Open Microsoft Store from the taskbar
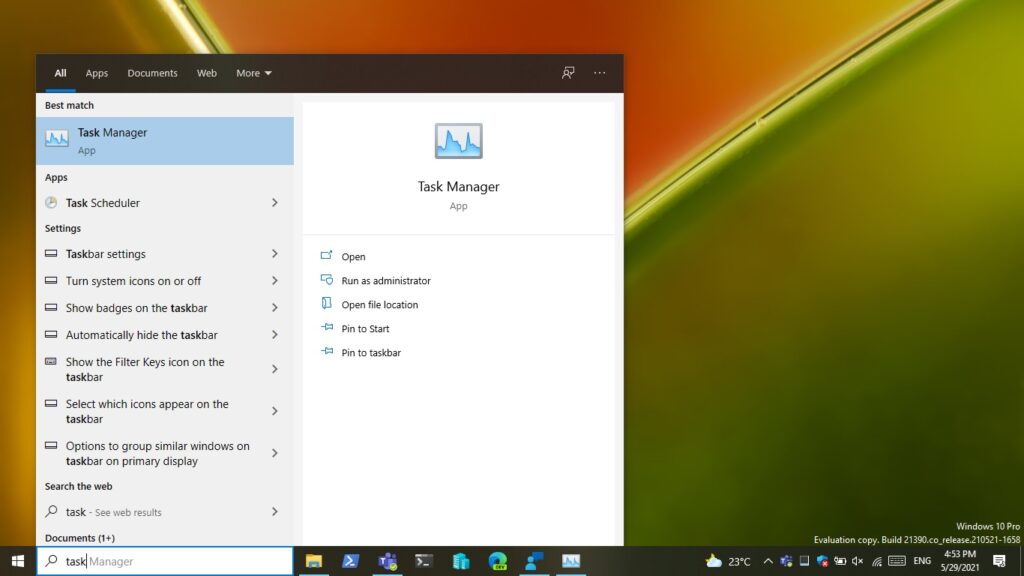This screenshot has width=1024, height=576. [x=461, y=561]
